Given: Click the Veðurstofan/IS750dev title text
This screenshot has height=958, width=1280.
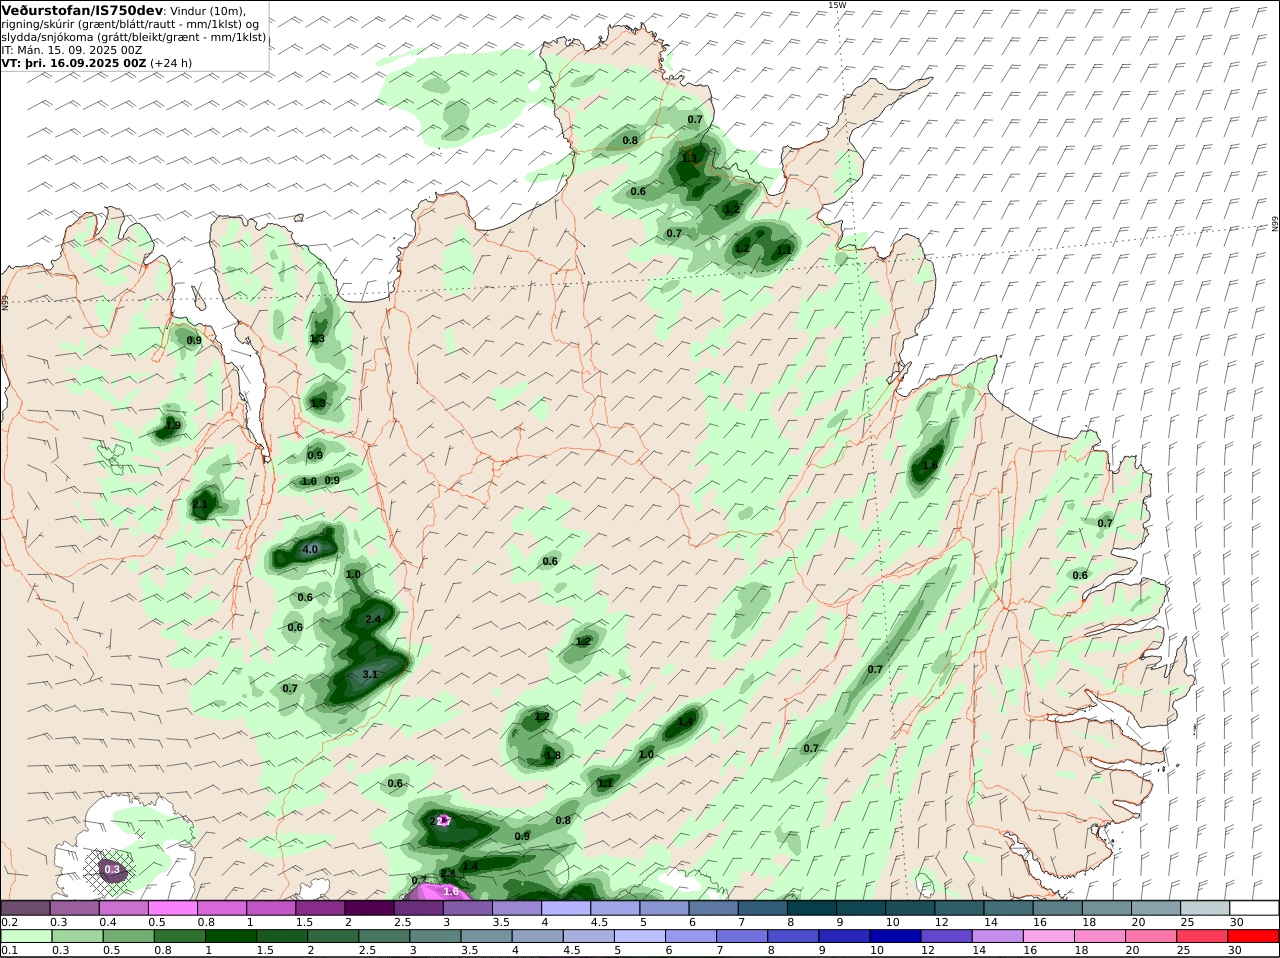Looking at the screenshot, I should [x=83, y=10].
